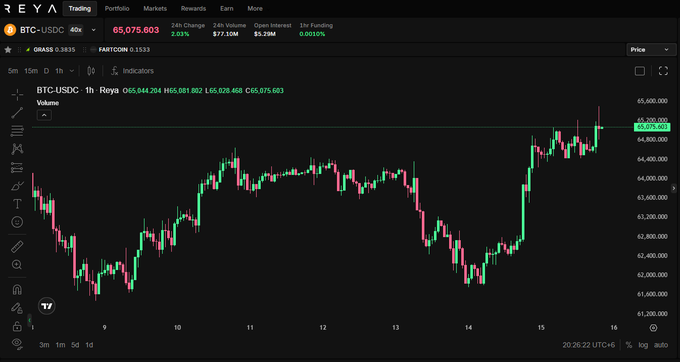Click the 24h Volume $77.10M value
The height and width of the screenshot is (362, 680).
pos(226,34)
